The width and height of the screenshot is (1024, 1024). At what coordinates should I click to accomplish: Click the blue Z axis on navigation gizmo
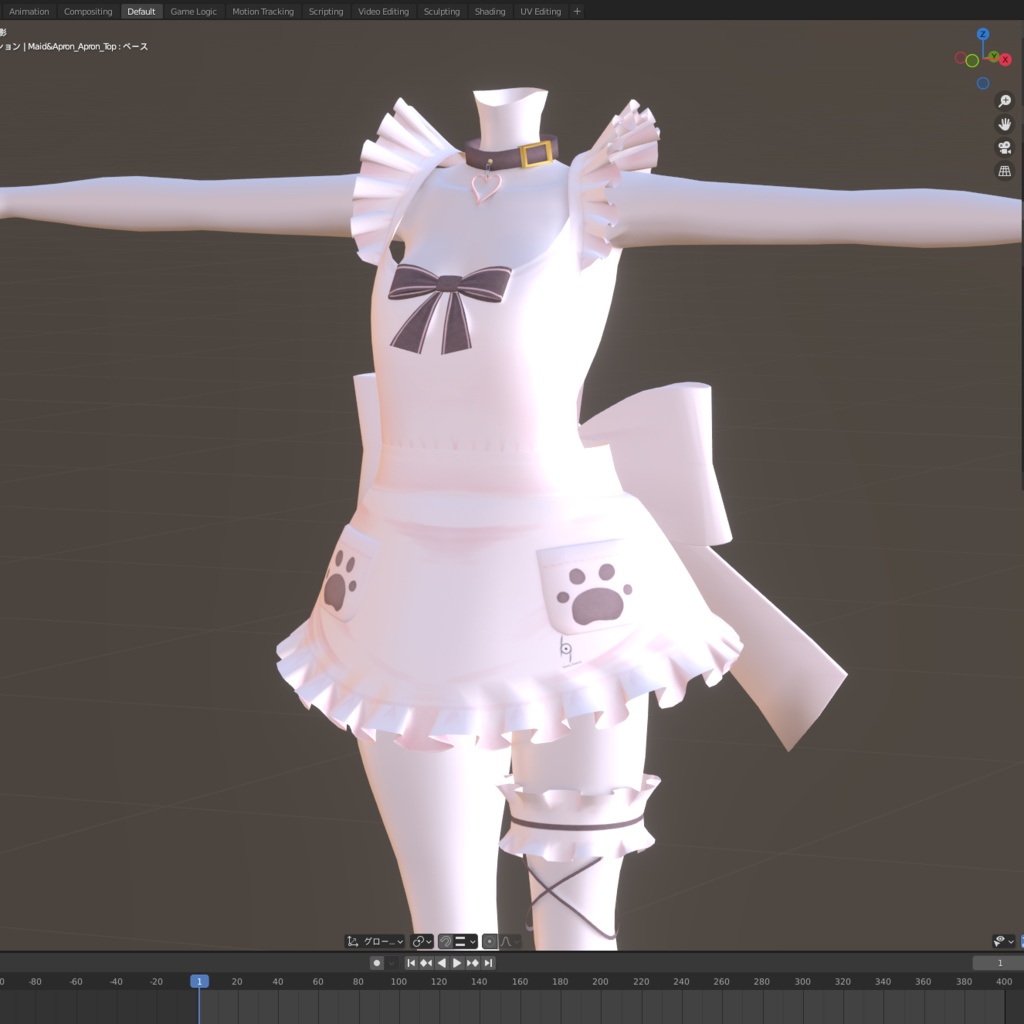point(982,35)
